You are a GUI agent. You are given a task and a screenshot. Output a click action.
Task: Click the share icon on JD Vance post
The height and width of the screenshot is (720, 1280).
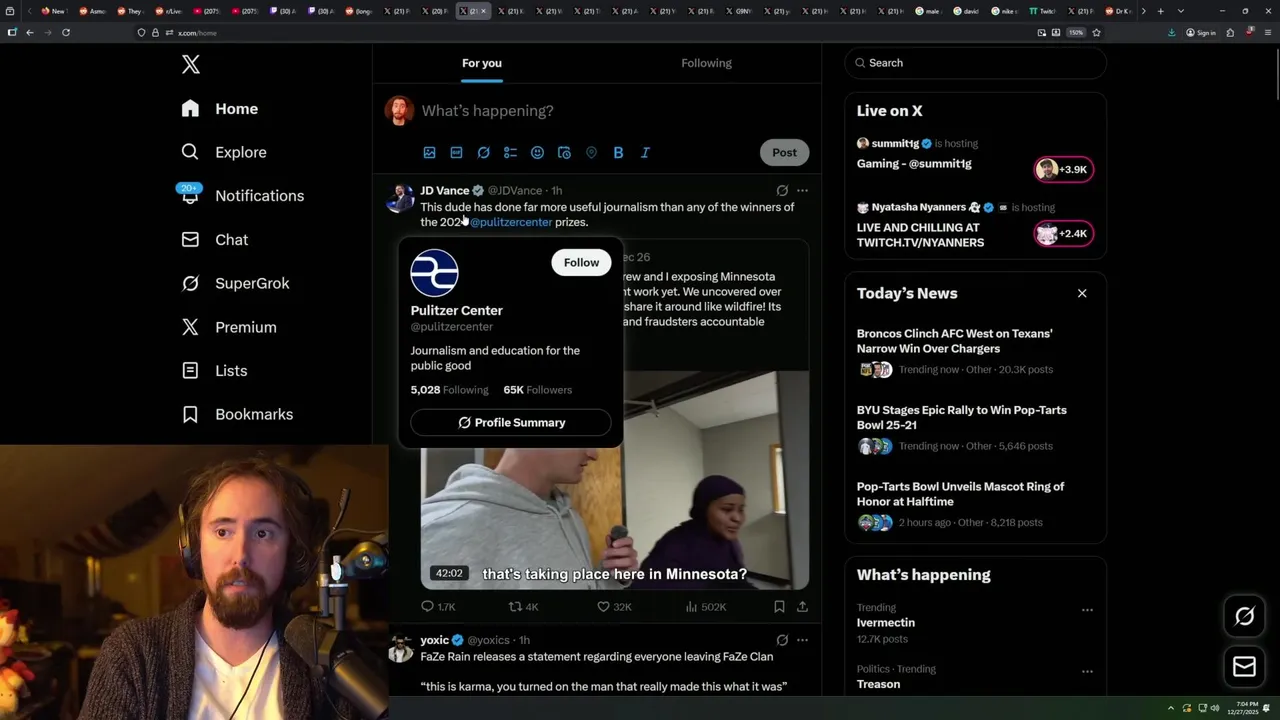point(802,607)
